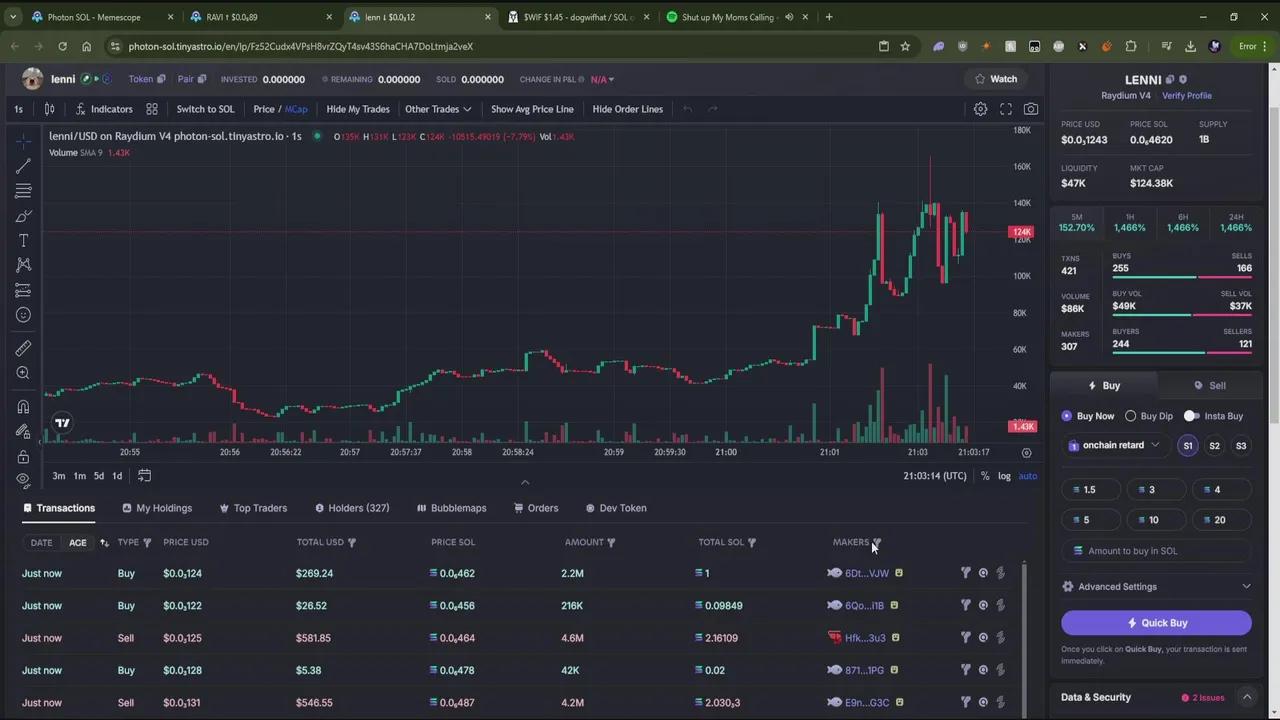Image resolution: width=1280 pixels, height=720 pixels.
Task: Toggle percent scale
Action: [x=985, y=476]
